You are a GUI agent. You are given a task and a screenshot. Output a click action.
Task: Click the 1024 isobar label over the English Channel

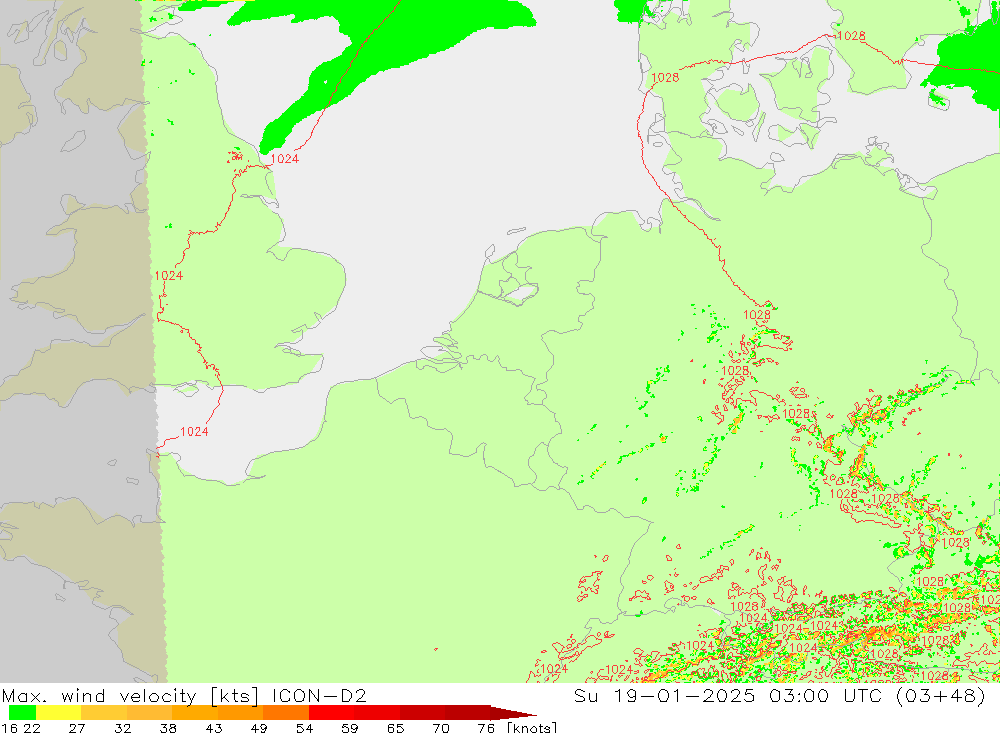tap(194, 432)
